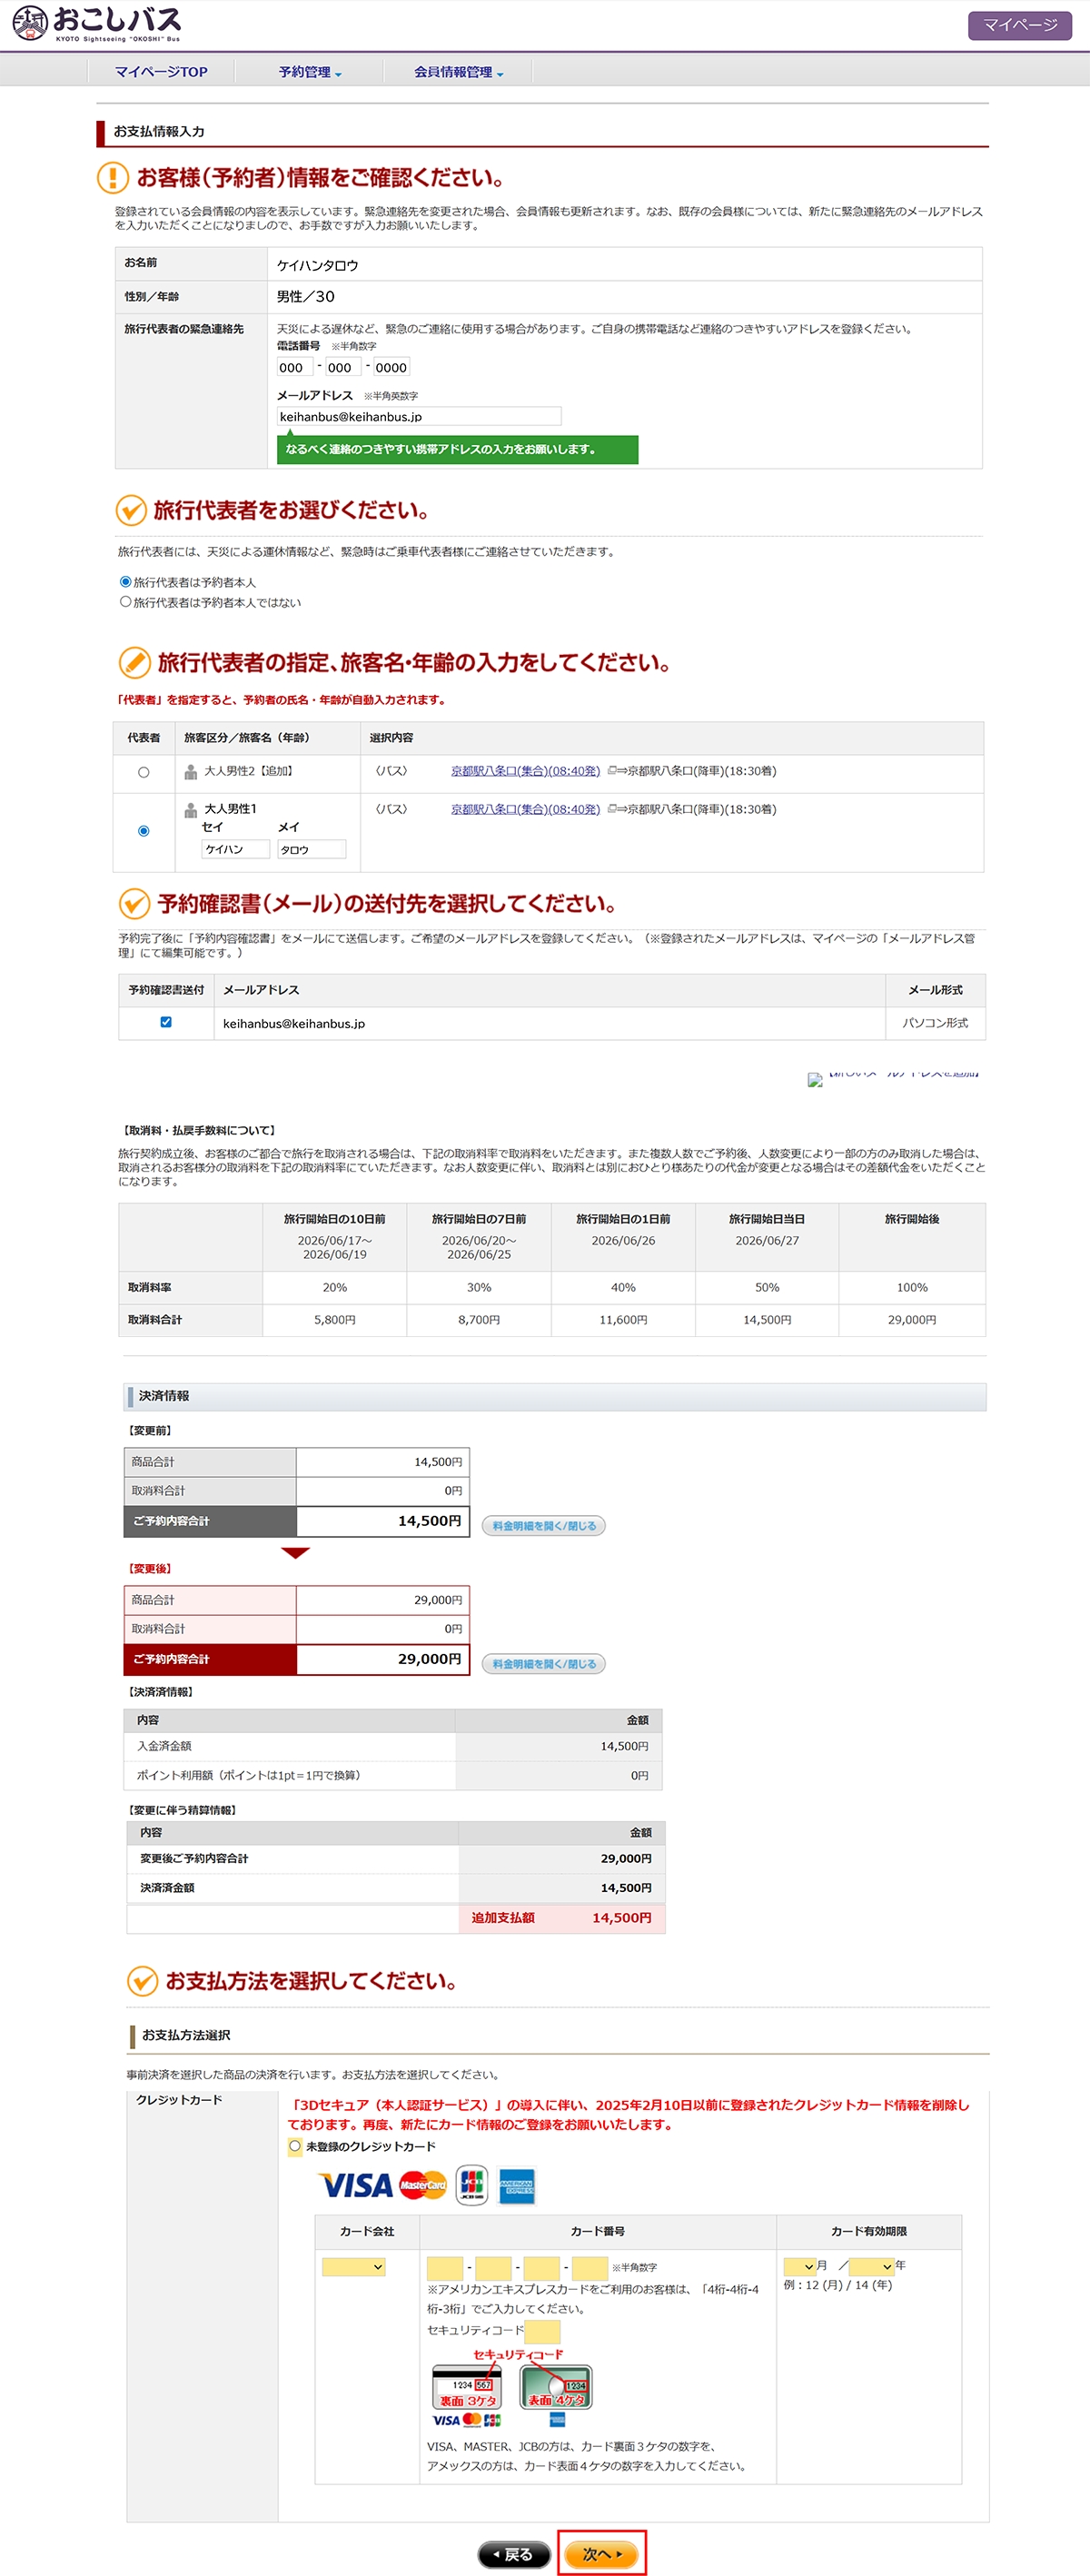
Task: Click checkmark icon beside 旅行代表者をお選びください
Action: pyautogui.click(x=131, y=510)
